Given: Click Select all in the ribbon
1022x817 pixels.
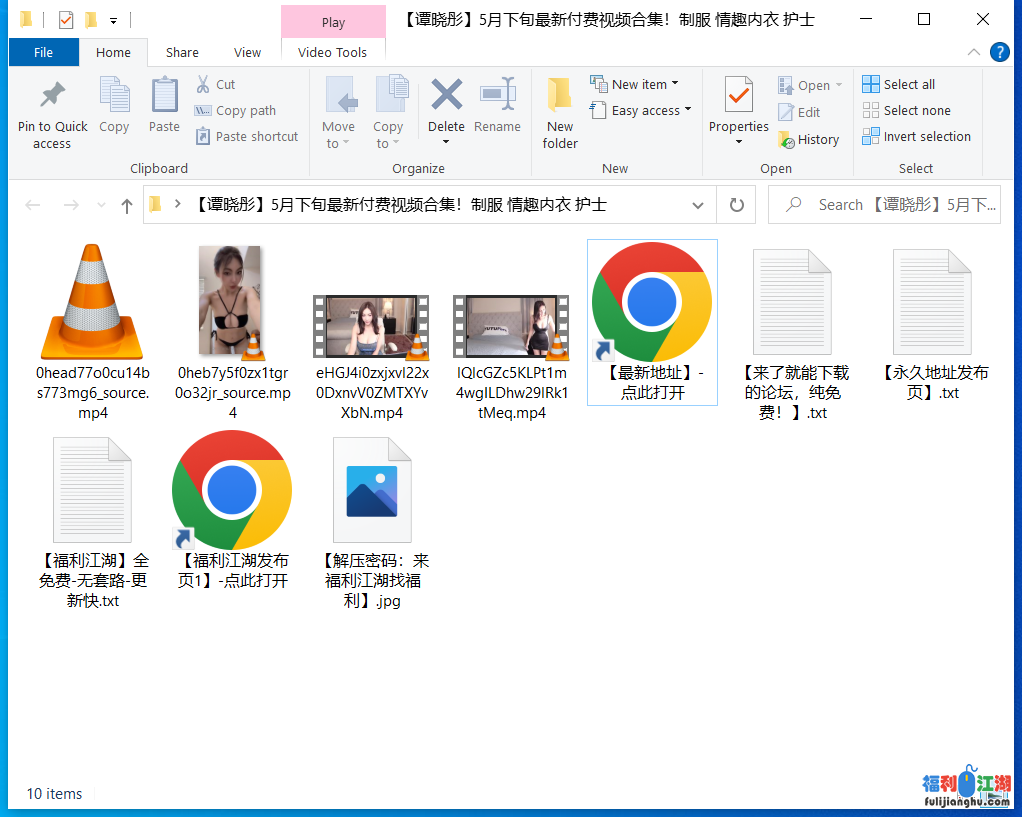Looking at the screenshot, I should click(x=898, y=84).
